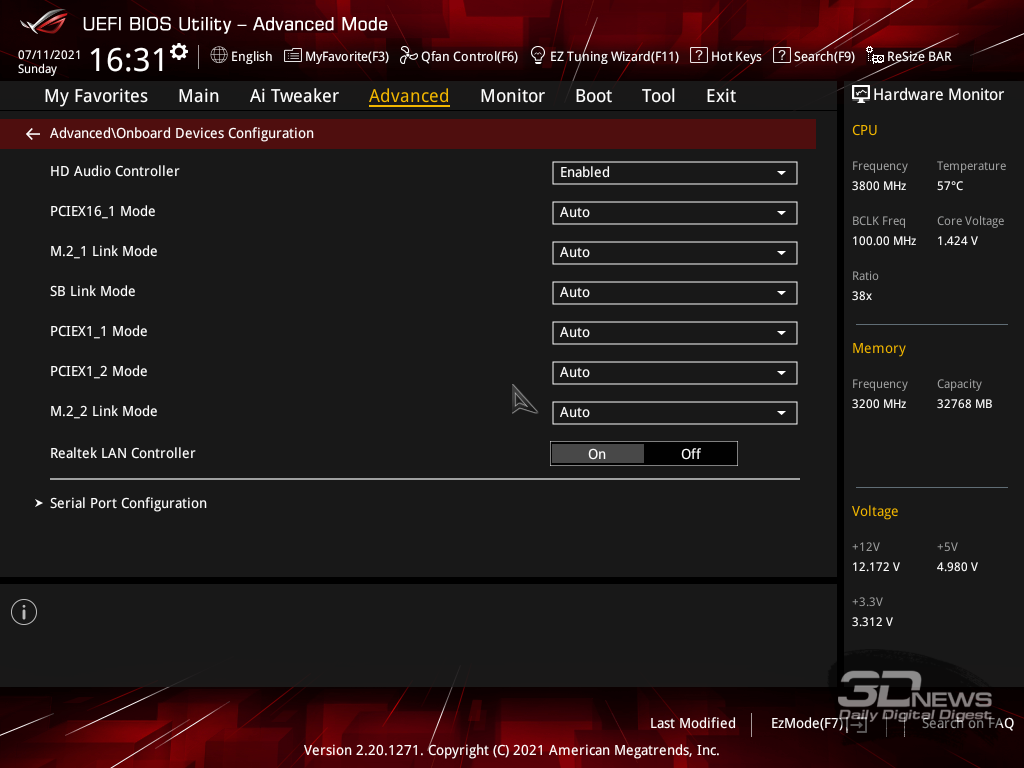
Task: Click the MyFavorite list icon
Action: click(x=293, y=56)
